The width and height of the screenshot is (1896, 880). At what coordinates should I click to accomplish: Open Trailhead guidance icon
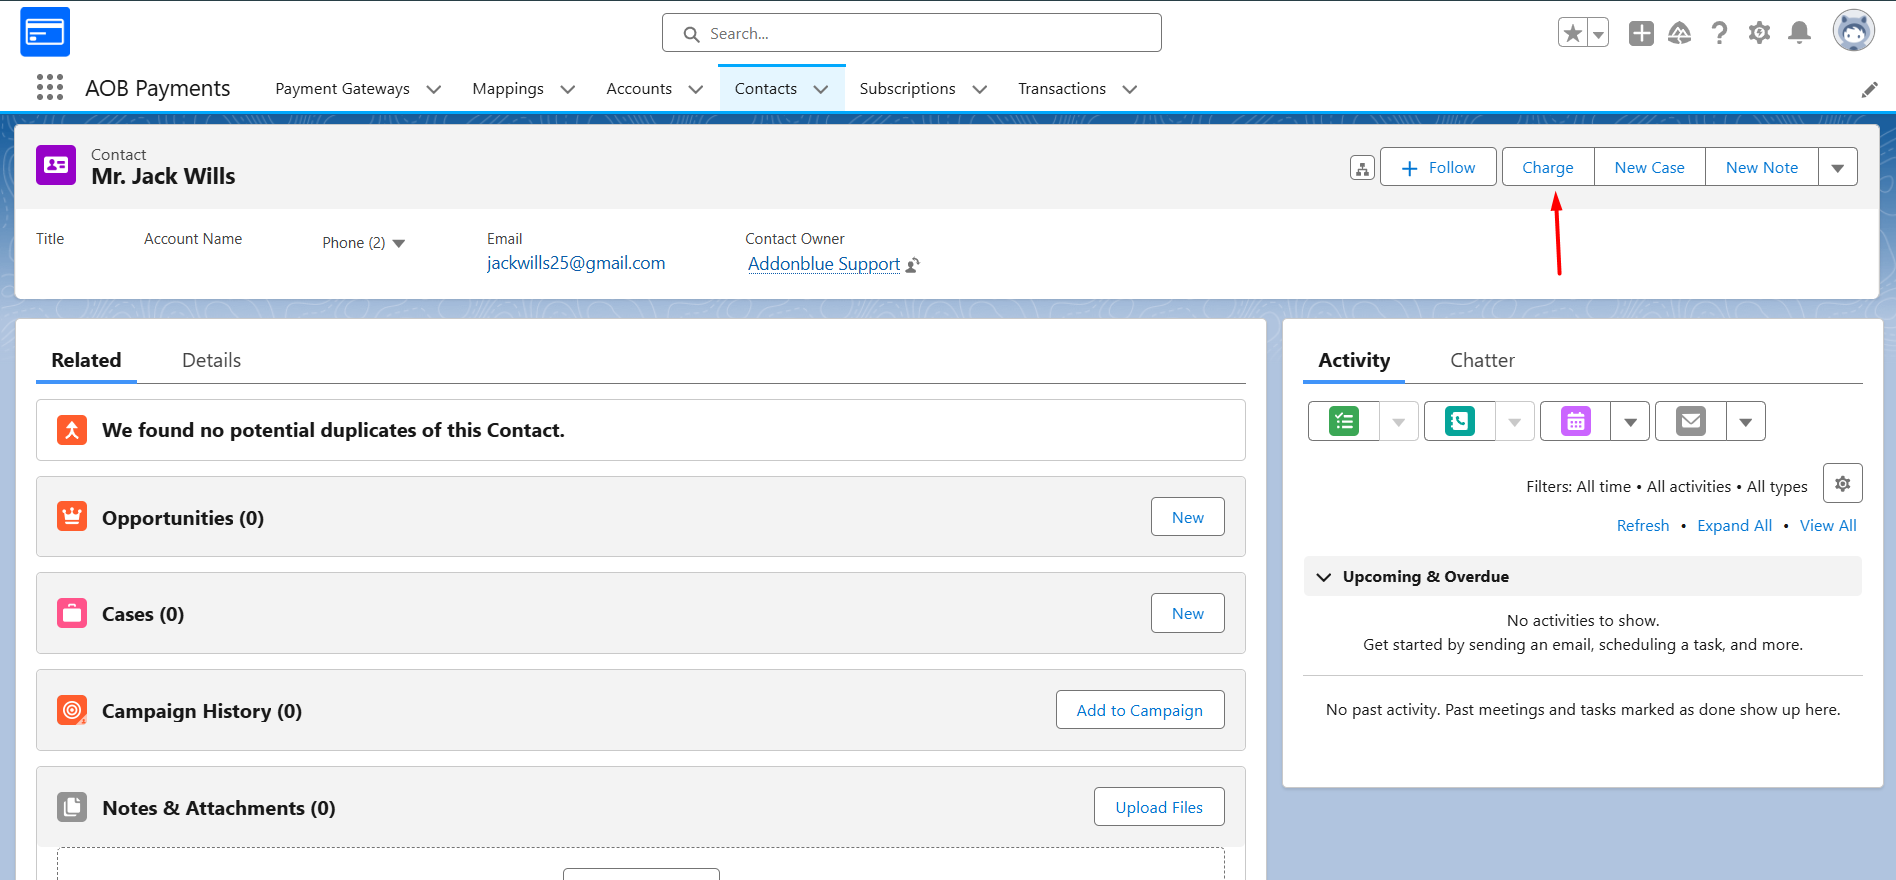(1680, 33)
